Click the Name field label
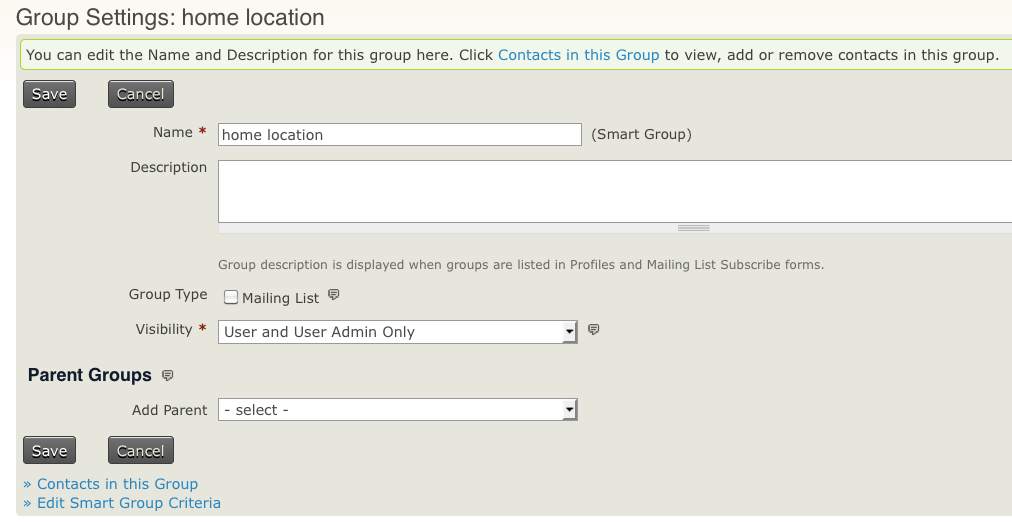Image resolution: width=1012 pixels, height=523 pixels. (x=172, y=132)
